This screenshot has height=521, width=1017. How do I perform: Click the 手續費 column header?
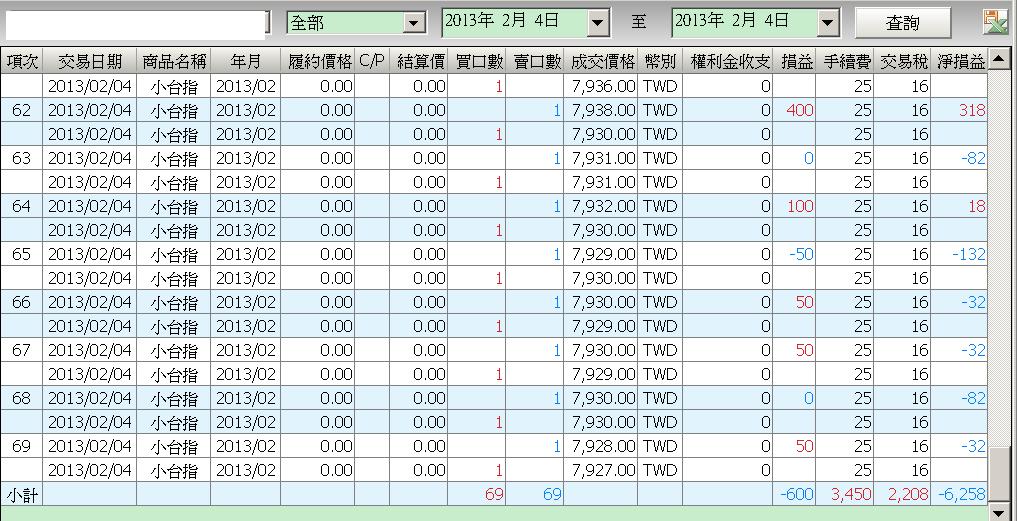845,61
